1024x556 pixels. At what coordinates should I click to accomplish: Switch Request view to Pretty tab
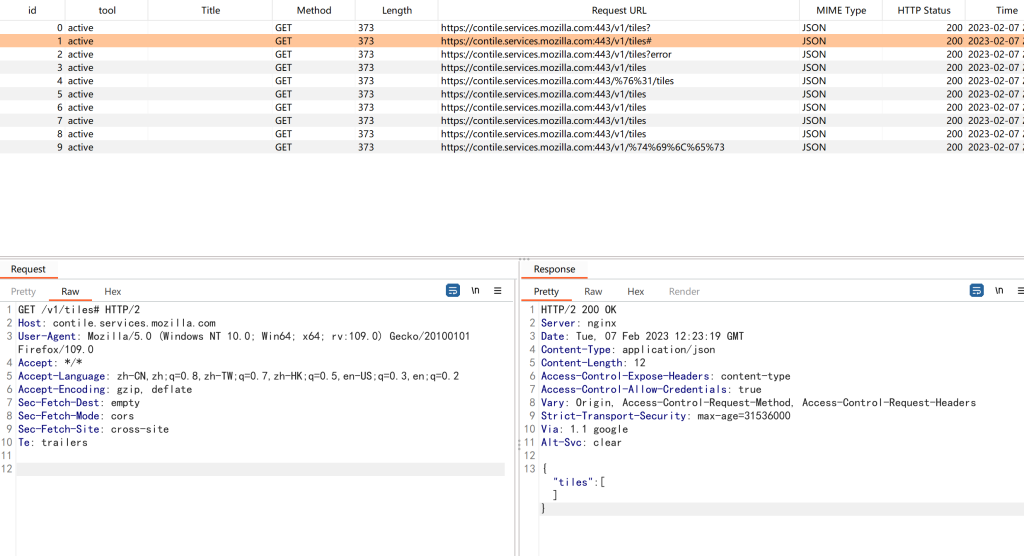pyautogui.click(x=23, y=292)
